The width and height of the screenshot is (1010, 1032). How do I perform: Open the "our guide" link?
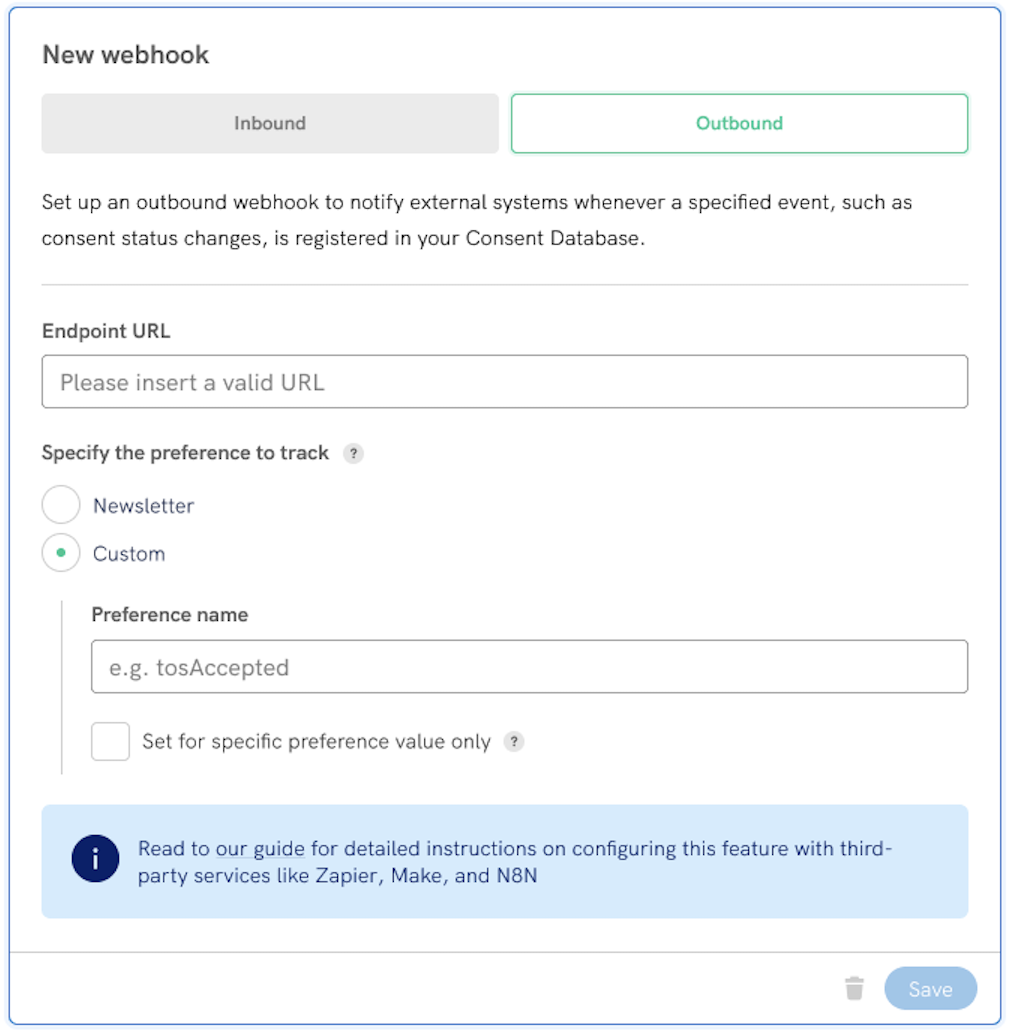point(262,848)
